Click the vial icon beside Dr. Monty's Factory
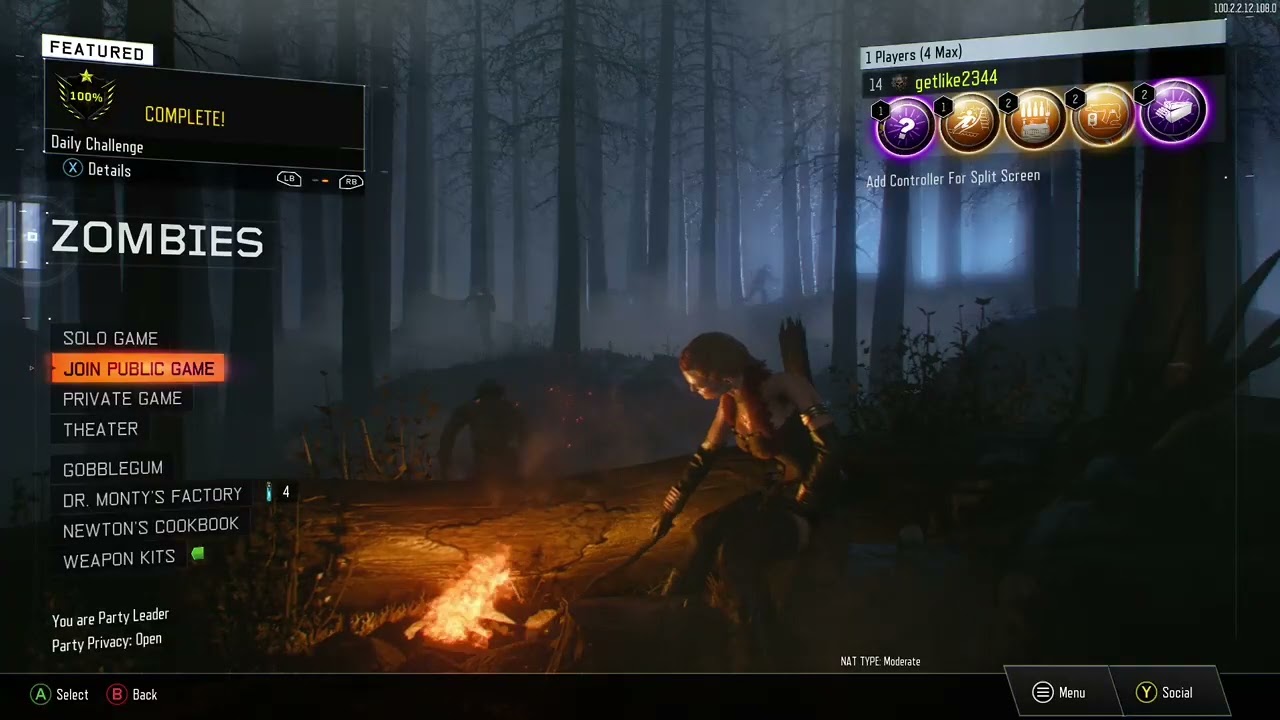Screen dimensions: 1280x720 [x=269, y=492]
